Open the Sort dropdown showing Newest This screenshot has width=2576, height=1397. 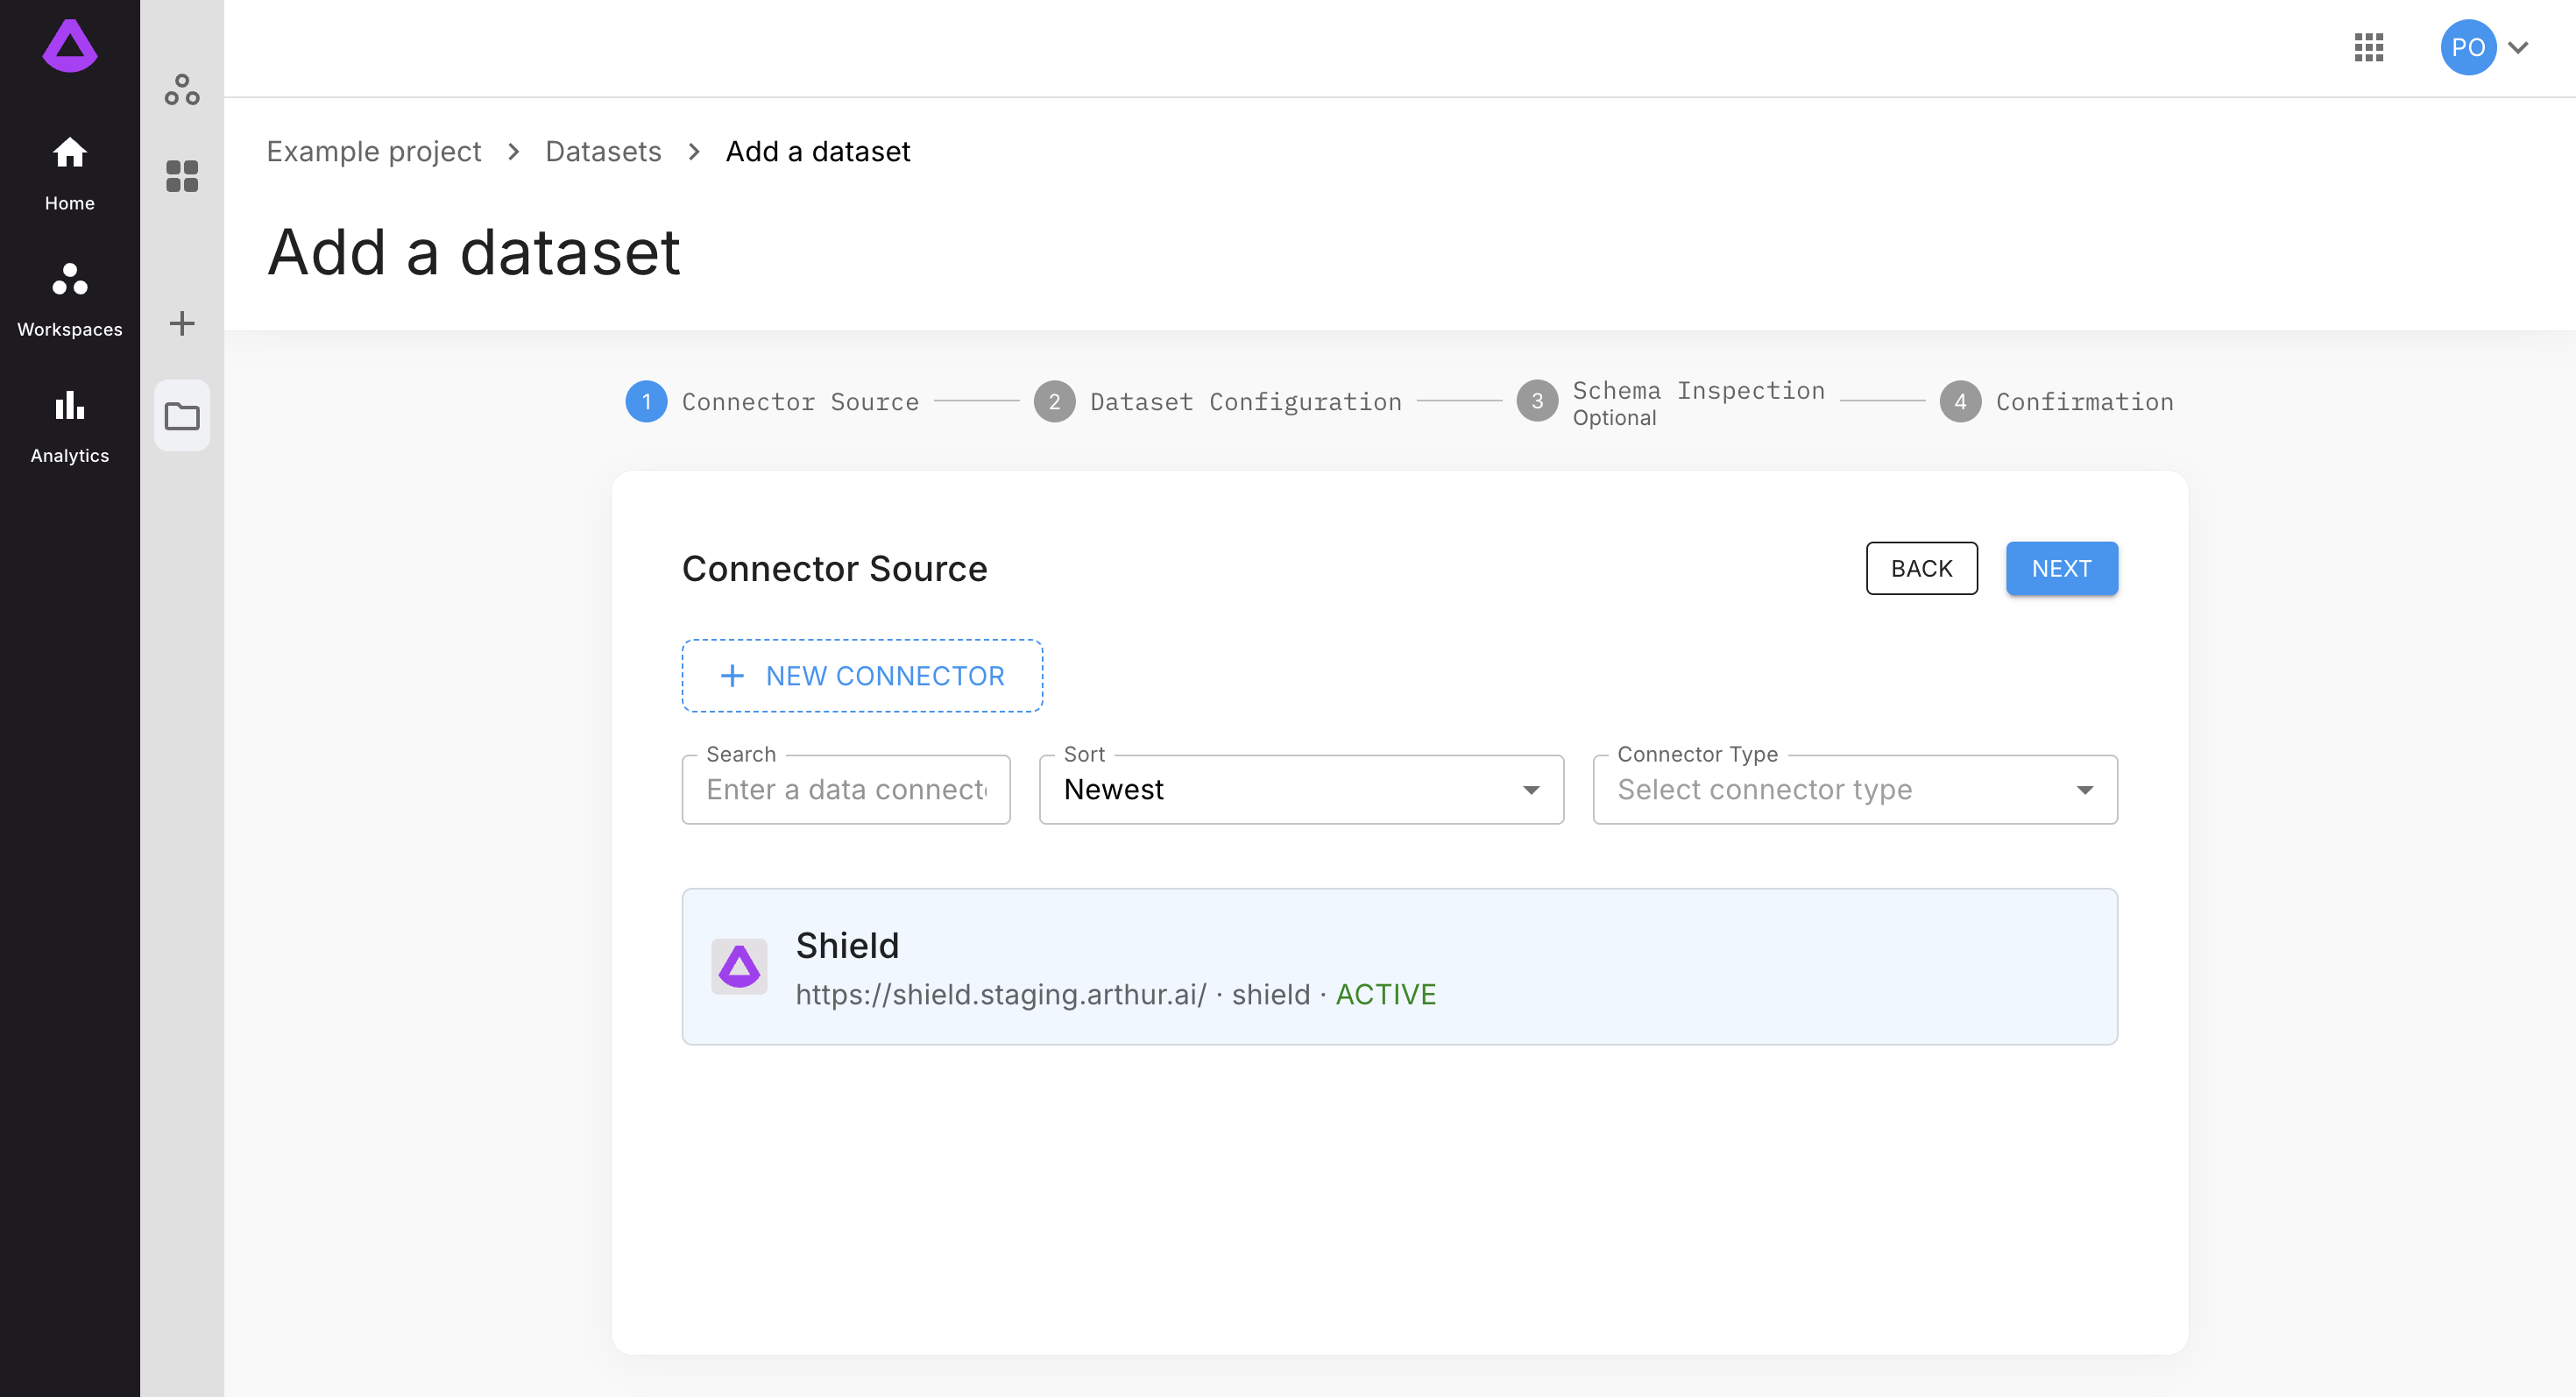tap(1301, 789)
